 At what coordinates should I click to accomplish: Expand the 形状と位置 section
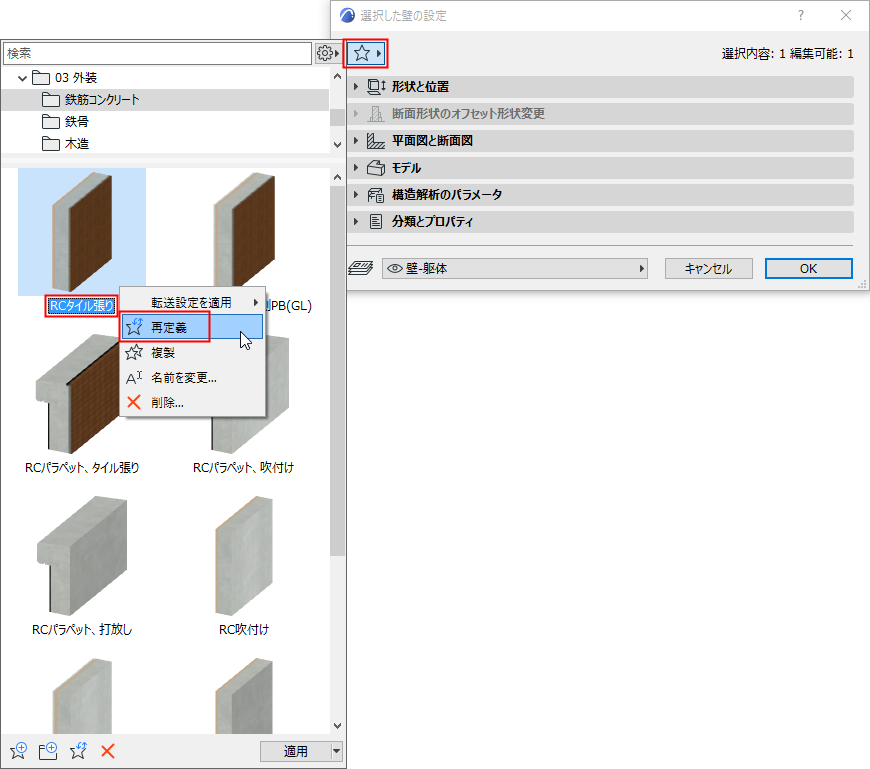pos(356,87)
